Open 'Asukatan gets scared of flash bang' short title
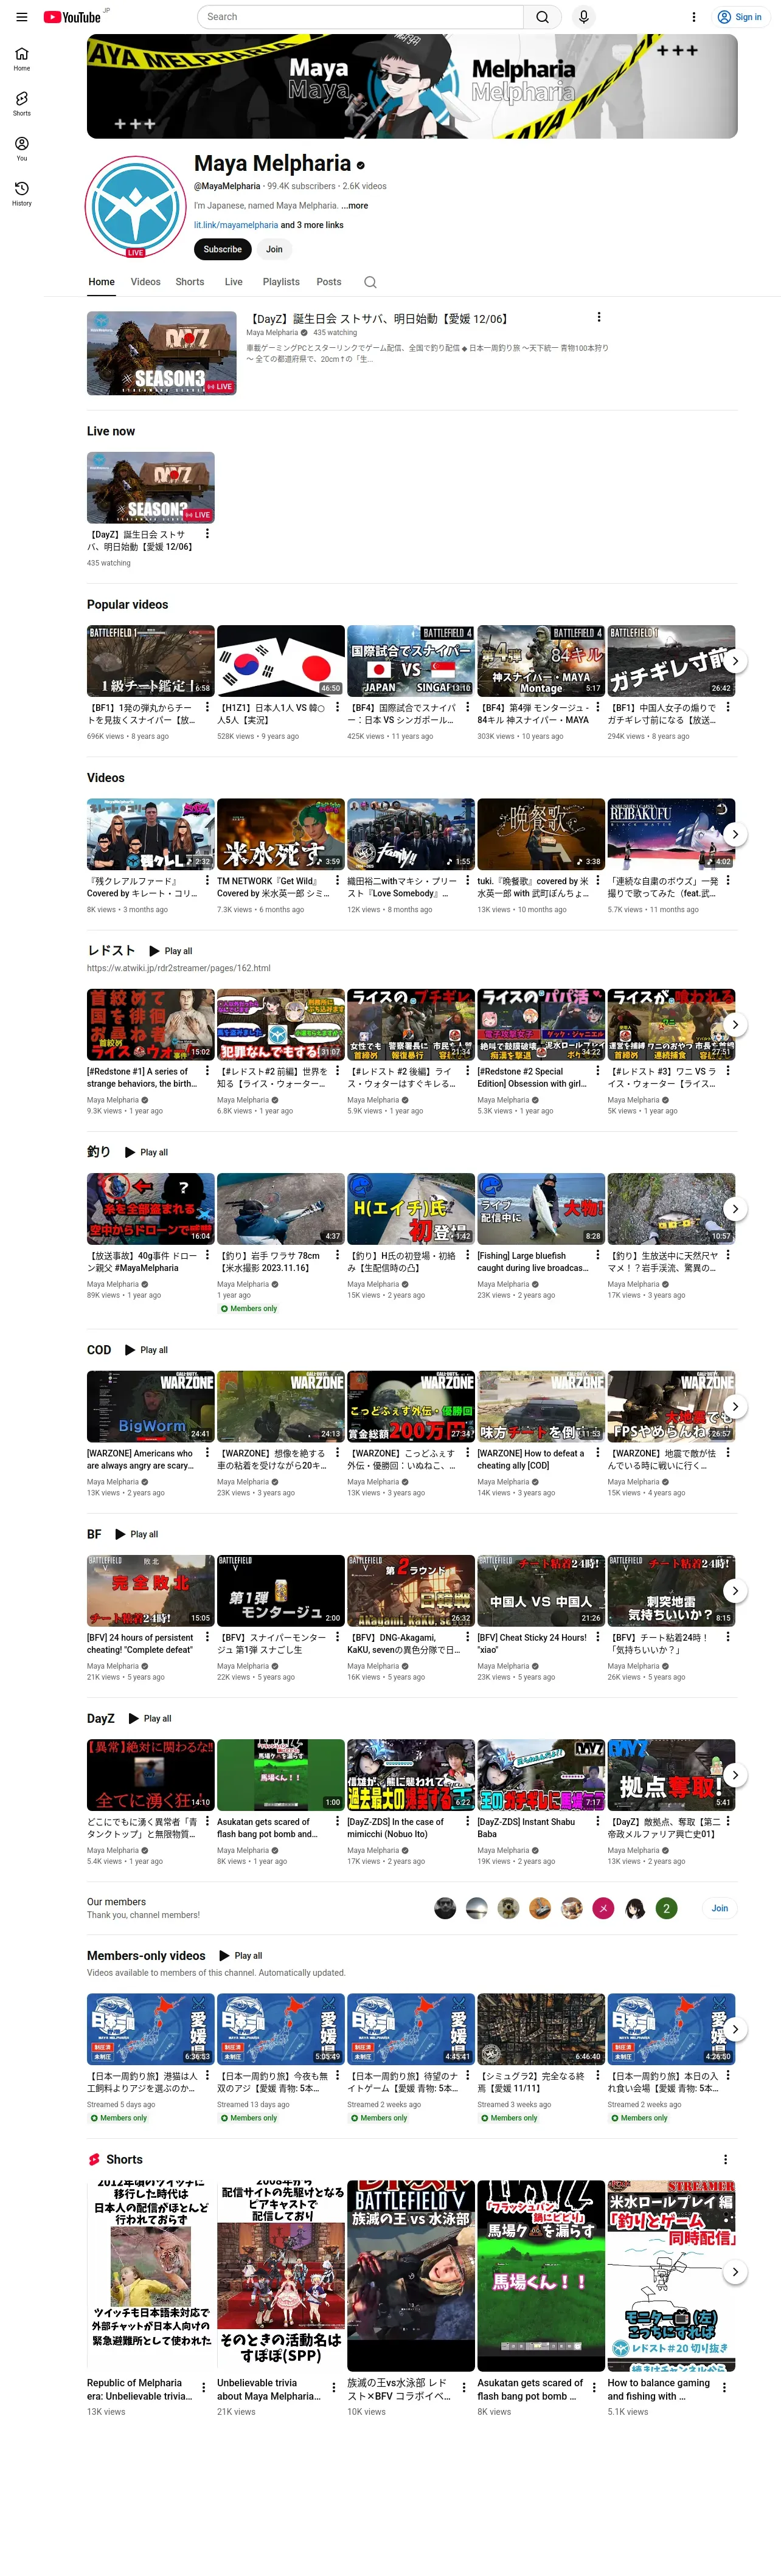The image size is (781, 2576). point(530,2390)
